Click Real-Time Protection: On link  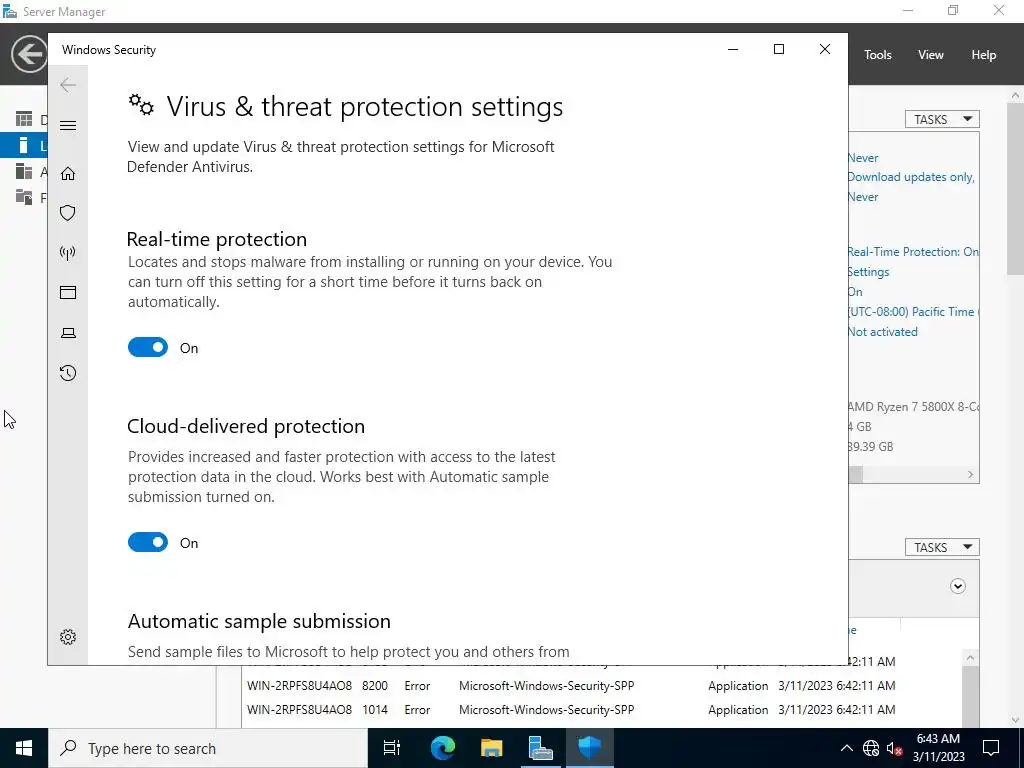click(x=914, y=252)
